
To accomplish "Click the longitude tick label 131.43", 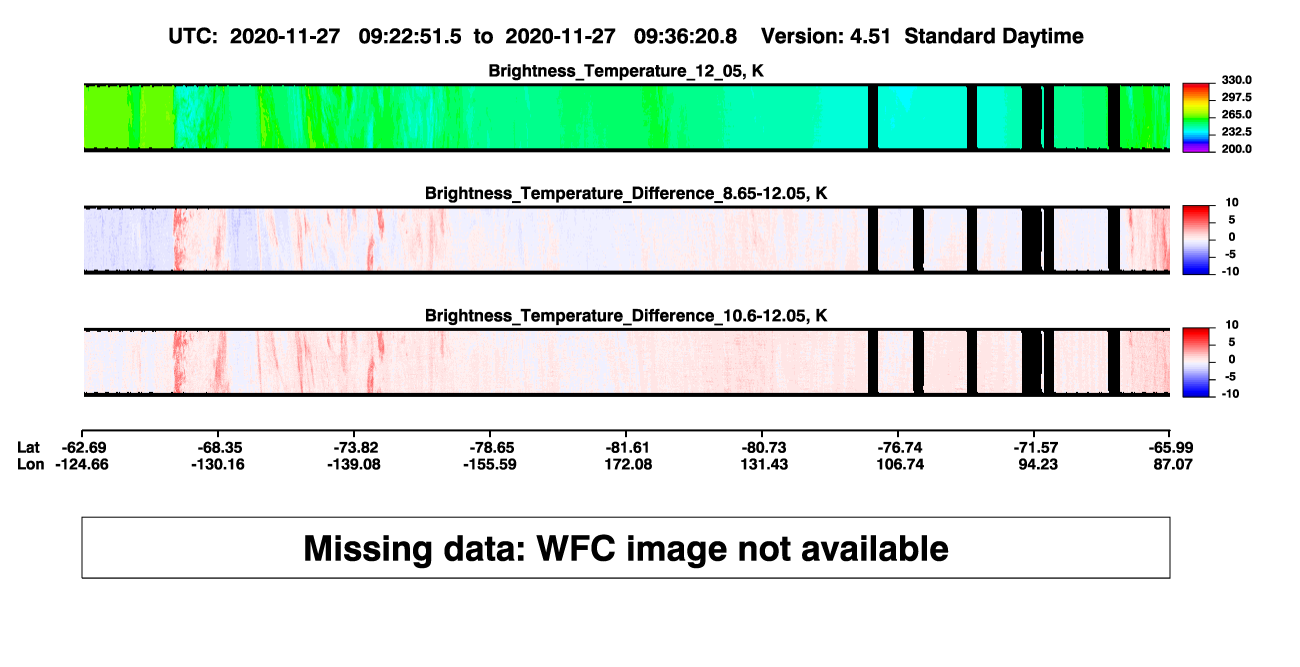I will 765,464.
